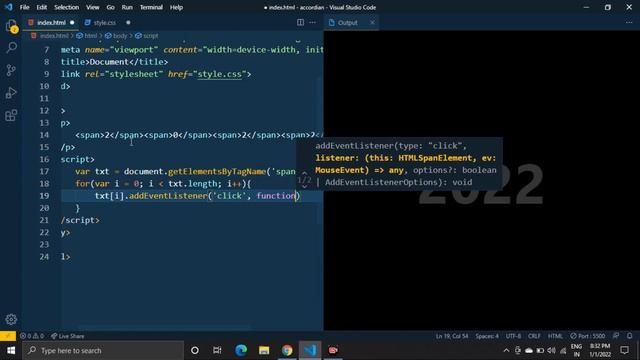The image size is (640, 360).
Task: Click the remote indicator in status bar
Action: click(x=8, y=336)
